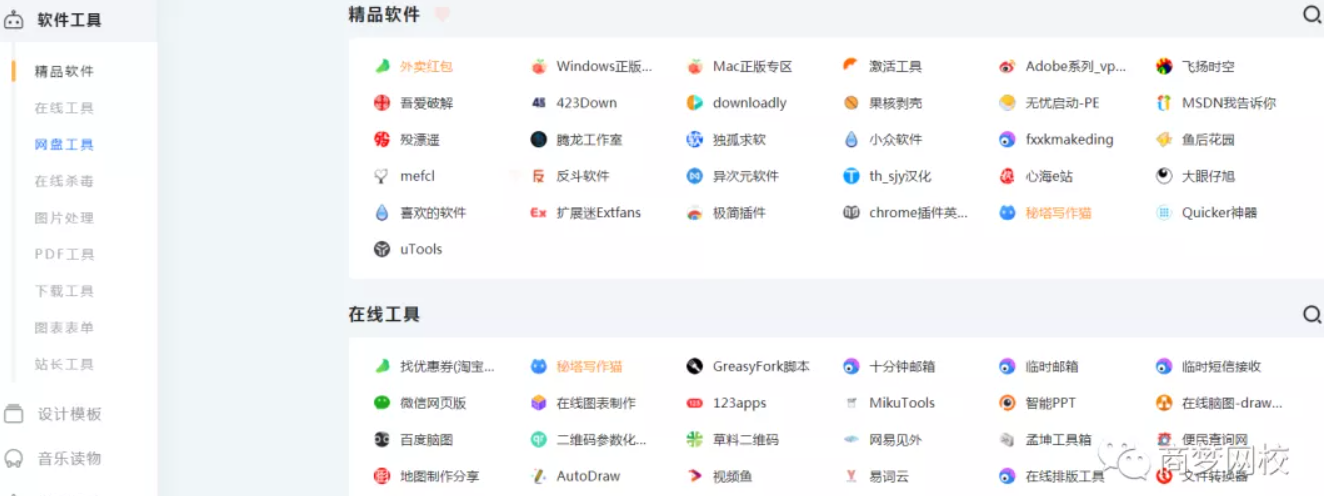Open 秘塔写作猫 in the 精品软件 section
The width and height of the screenshot is (1324, 496).
pos(1058,212)
